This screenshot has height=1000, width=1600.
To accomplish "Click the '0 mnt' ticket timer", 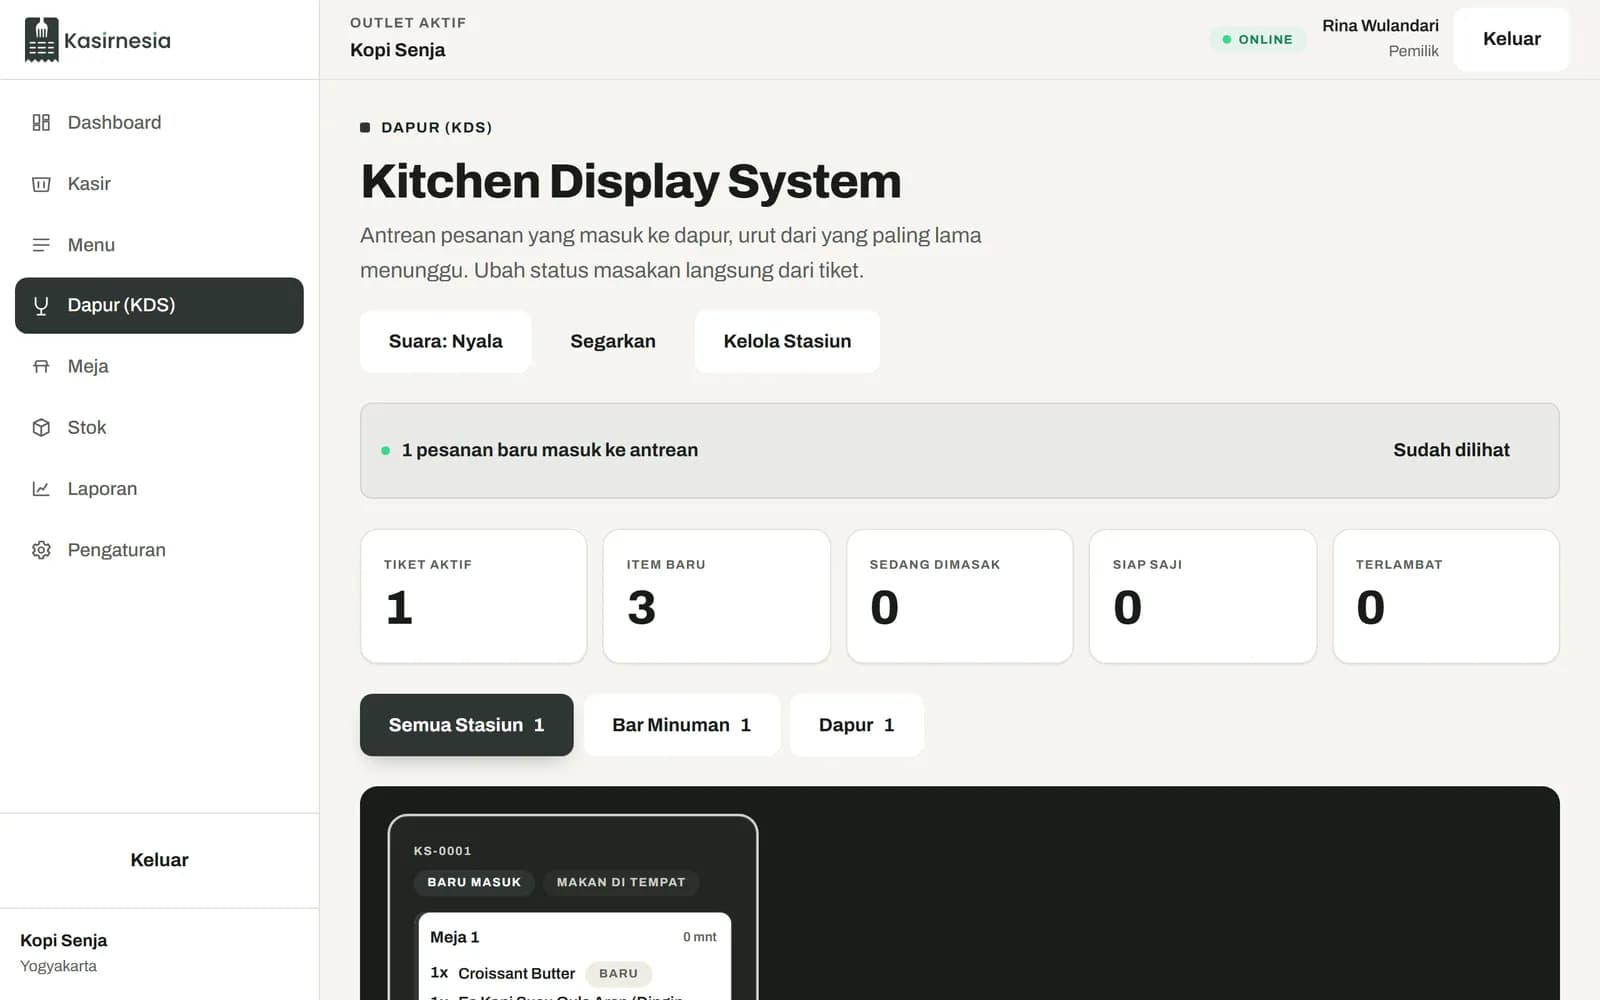I will coord(699,937).
